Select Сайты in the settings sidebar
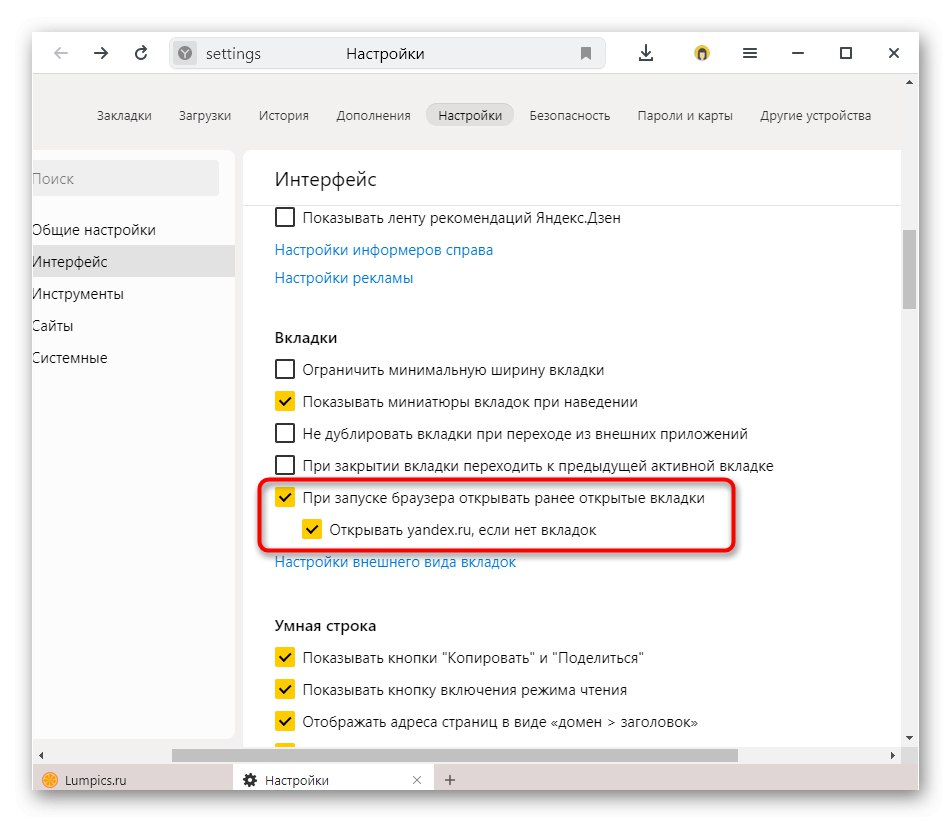 [x=54, y=325]
